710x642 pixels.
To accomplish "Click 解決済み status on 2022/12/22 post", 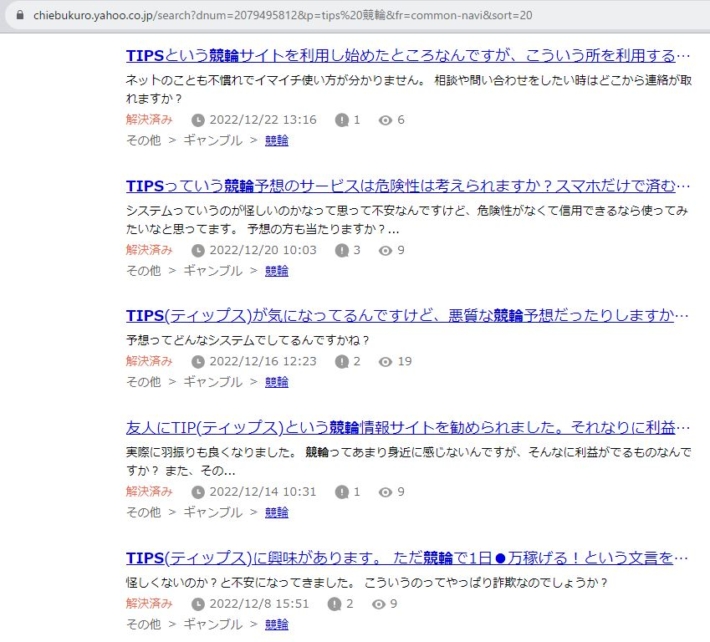I will click(x=149, y=120).
